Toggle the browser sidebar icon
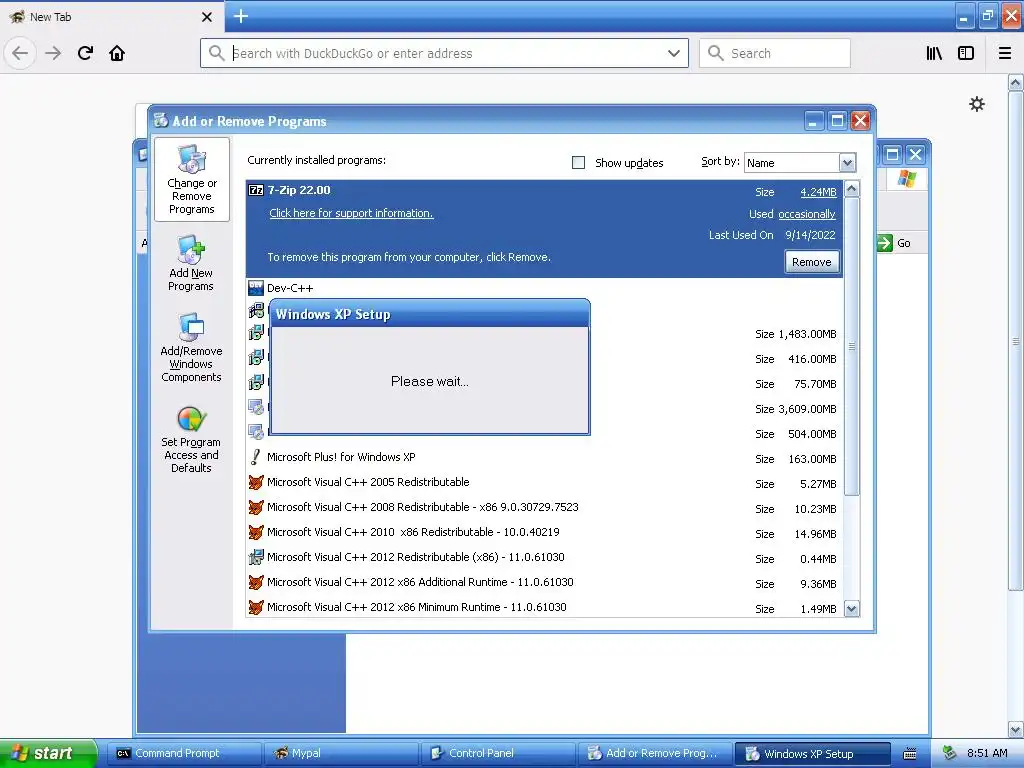This screenshot has width=1024, height=768. click(966, 53)
